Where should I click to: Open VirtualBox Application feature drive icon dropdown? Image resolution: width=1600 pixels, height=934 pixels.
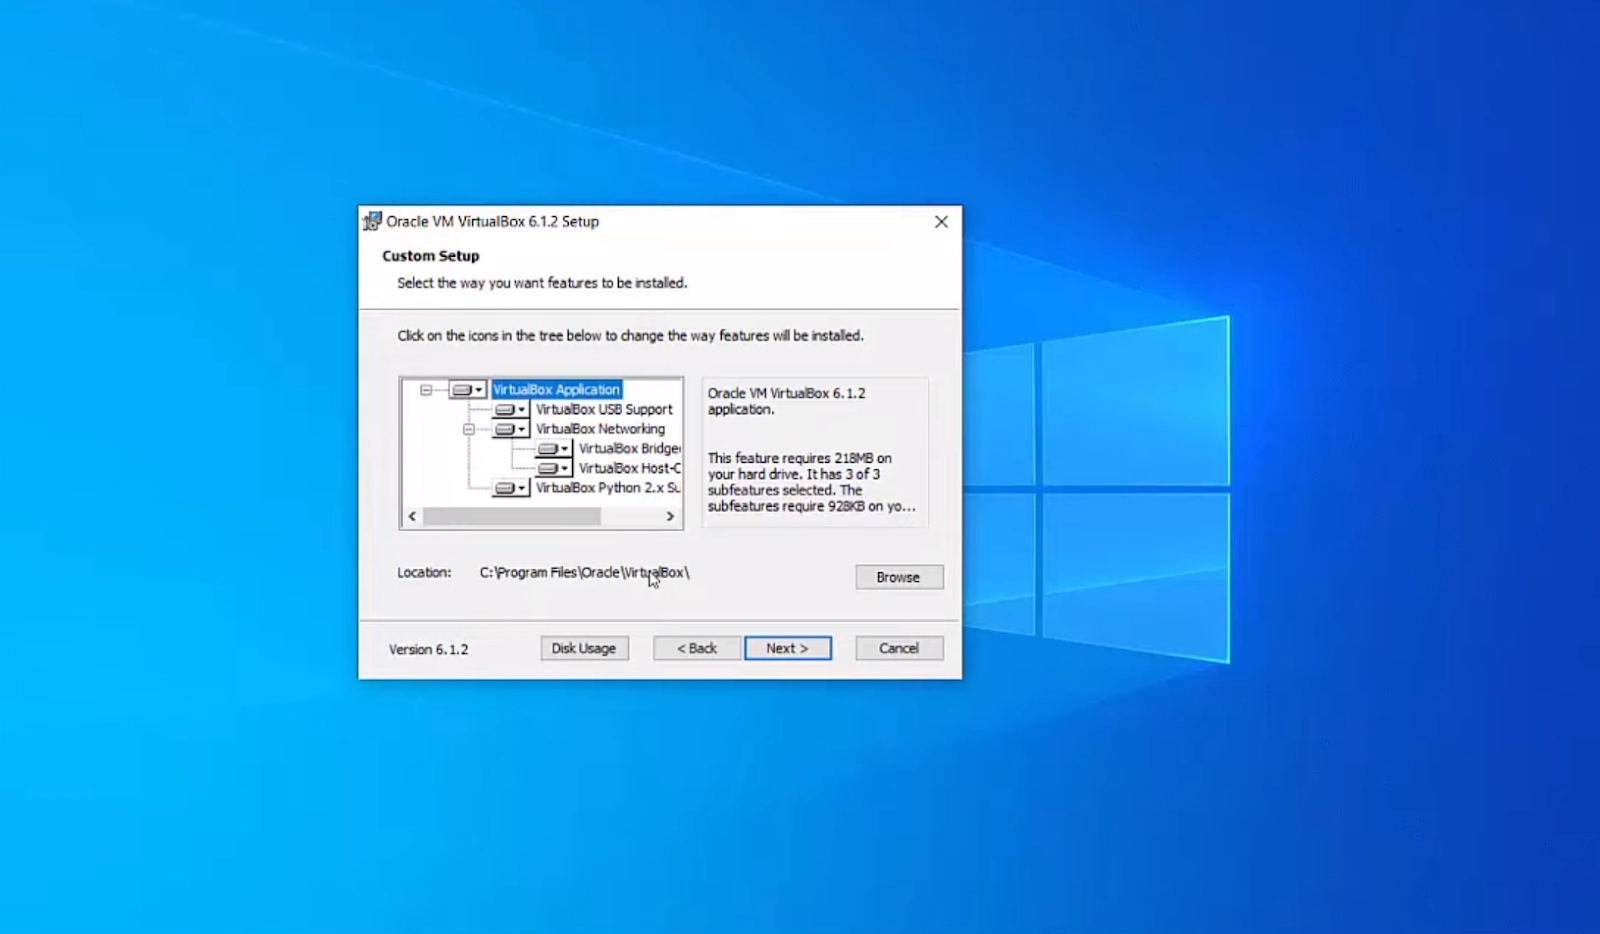pyautogui.click(x=467, y=390)
